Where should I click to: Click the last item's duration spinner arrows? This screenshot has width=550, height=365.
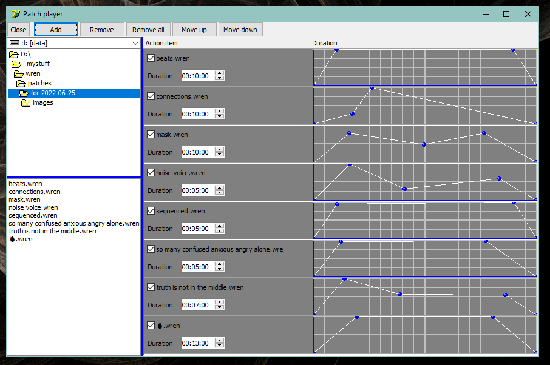coord(220,343)
